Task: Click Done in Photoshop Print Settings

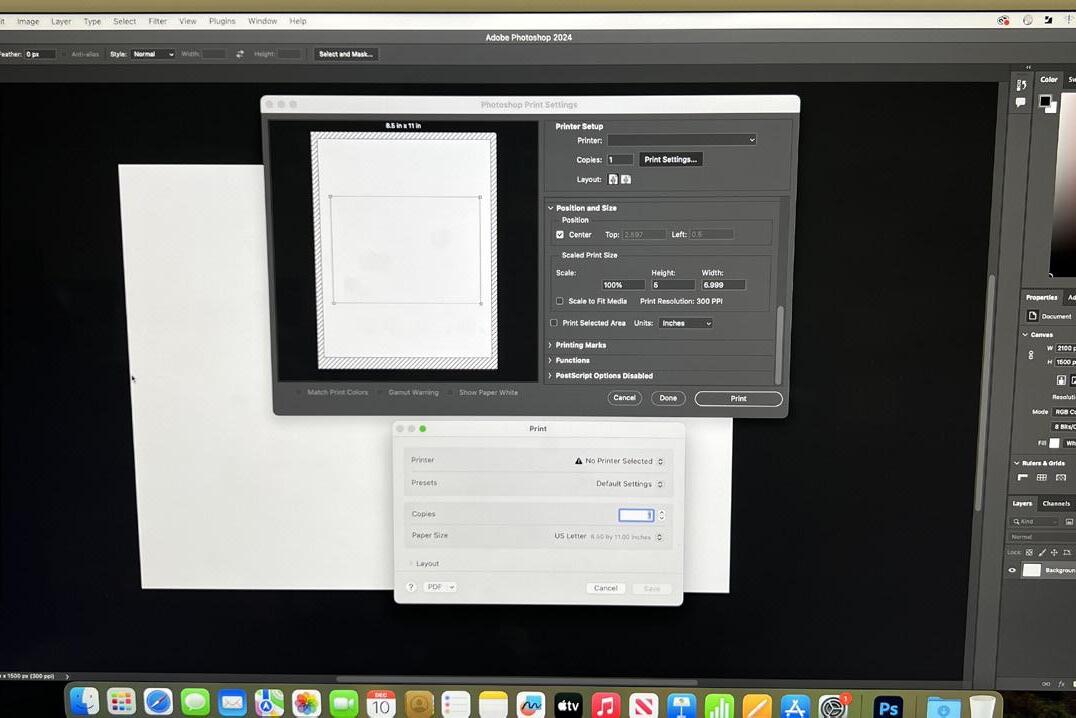Action: click(x=668, y=397)
